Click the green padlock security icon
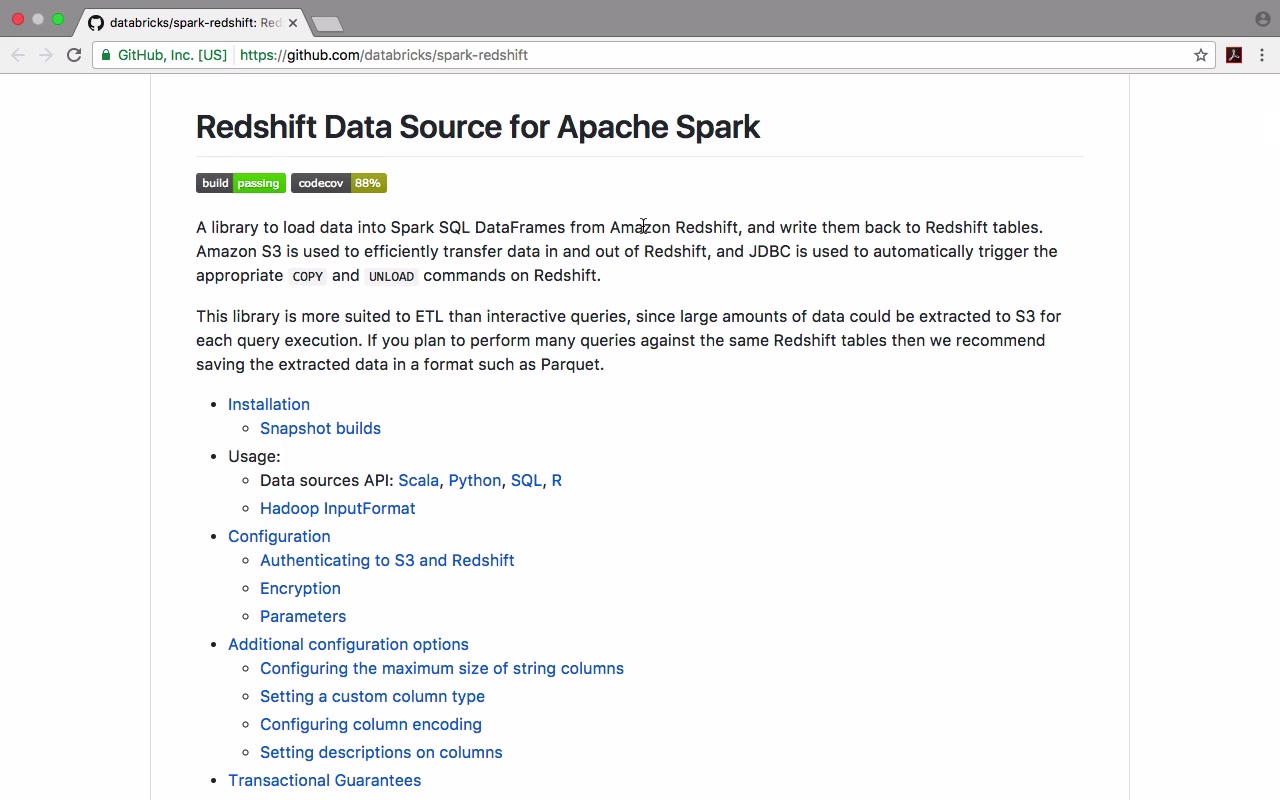 tap(106, 55)
